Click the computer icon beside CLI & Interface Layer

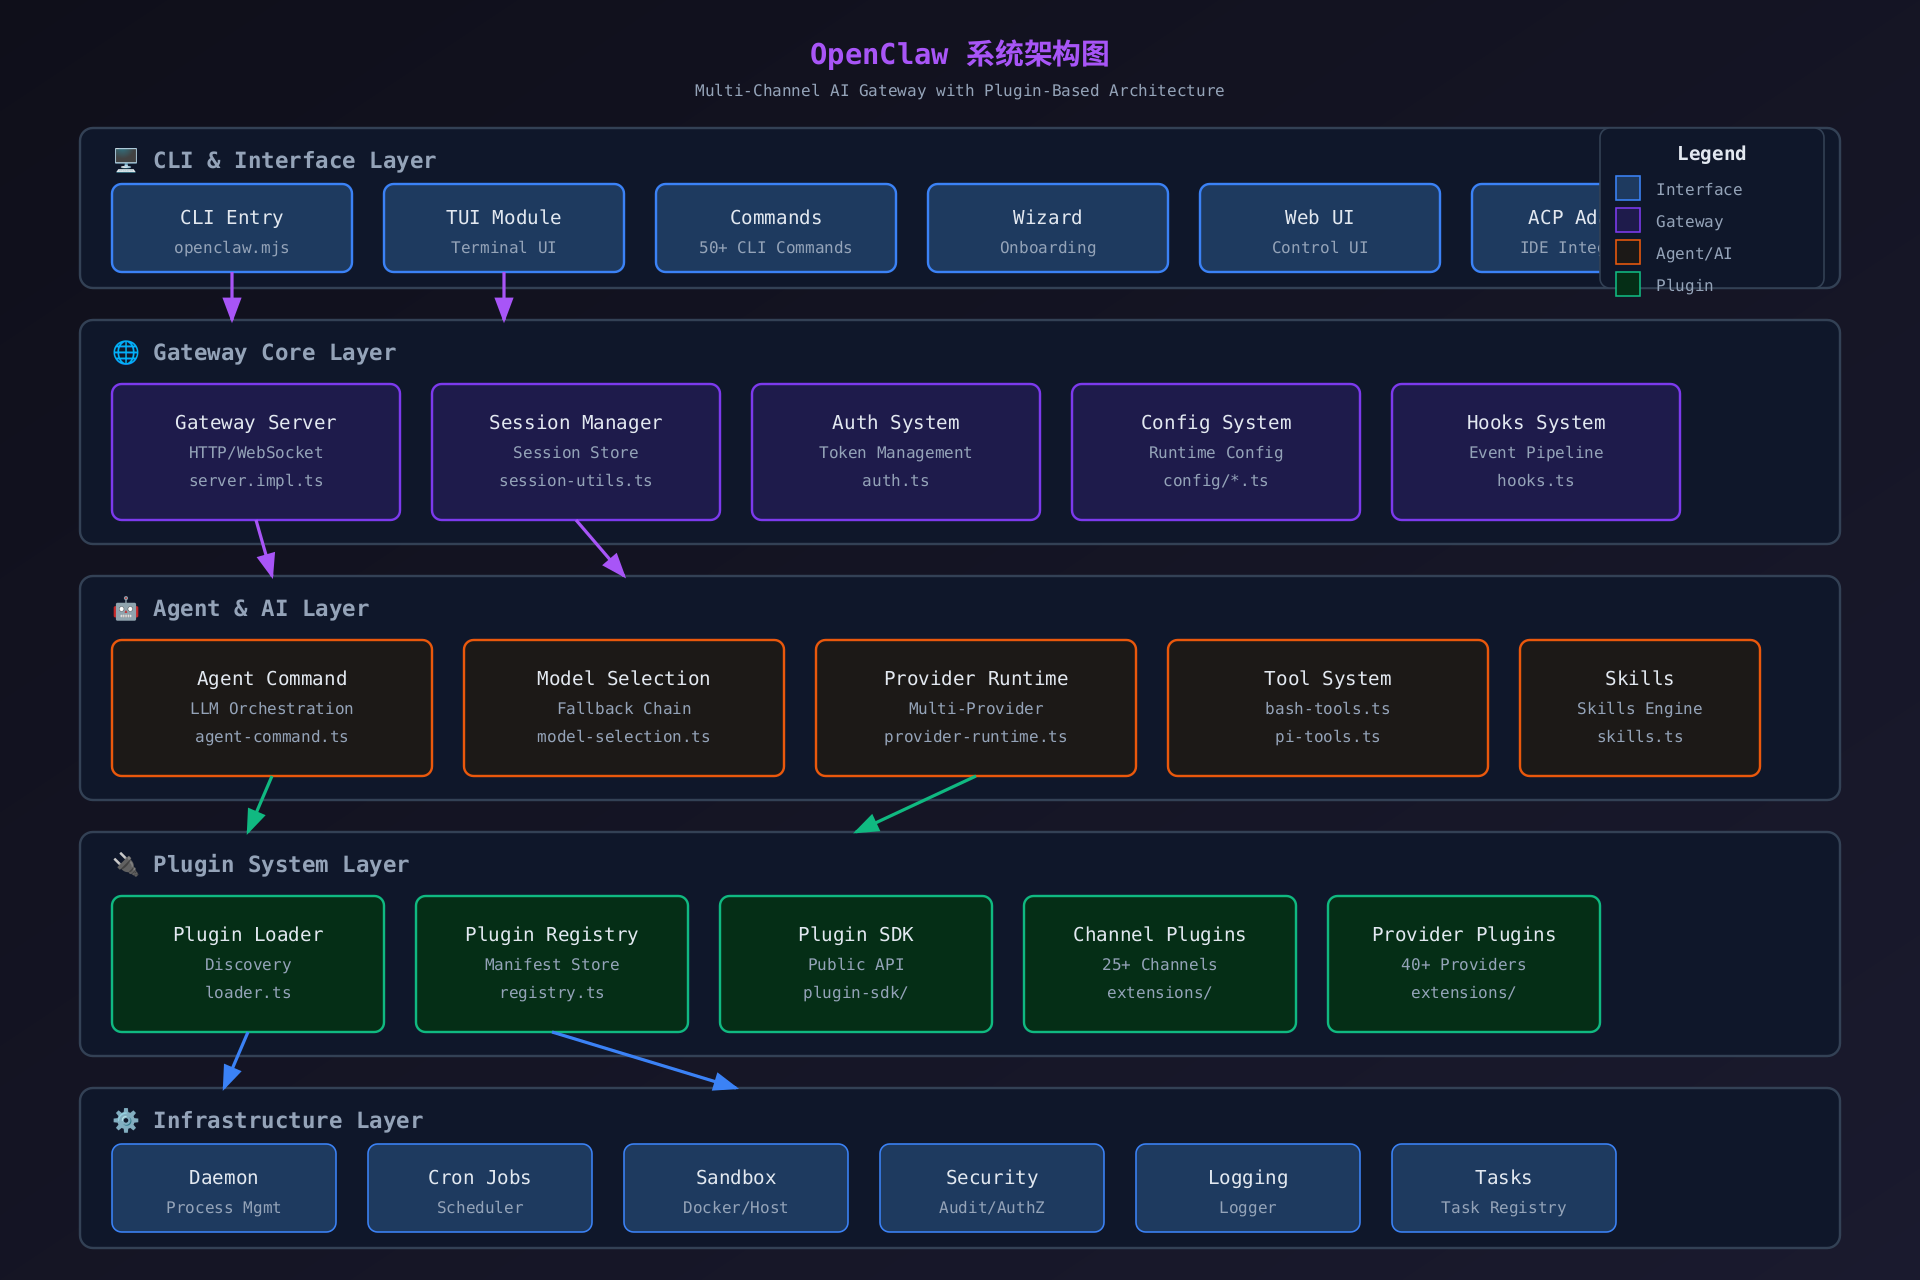pyautogui.click(x=126, y=160)
